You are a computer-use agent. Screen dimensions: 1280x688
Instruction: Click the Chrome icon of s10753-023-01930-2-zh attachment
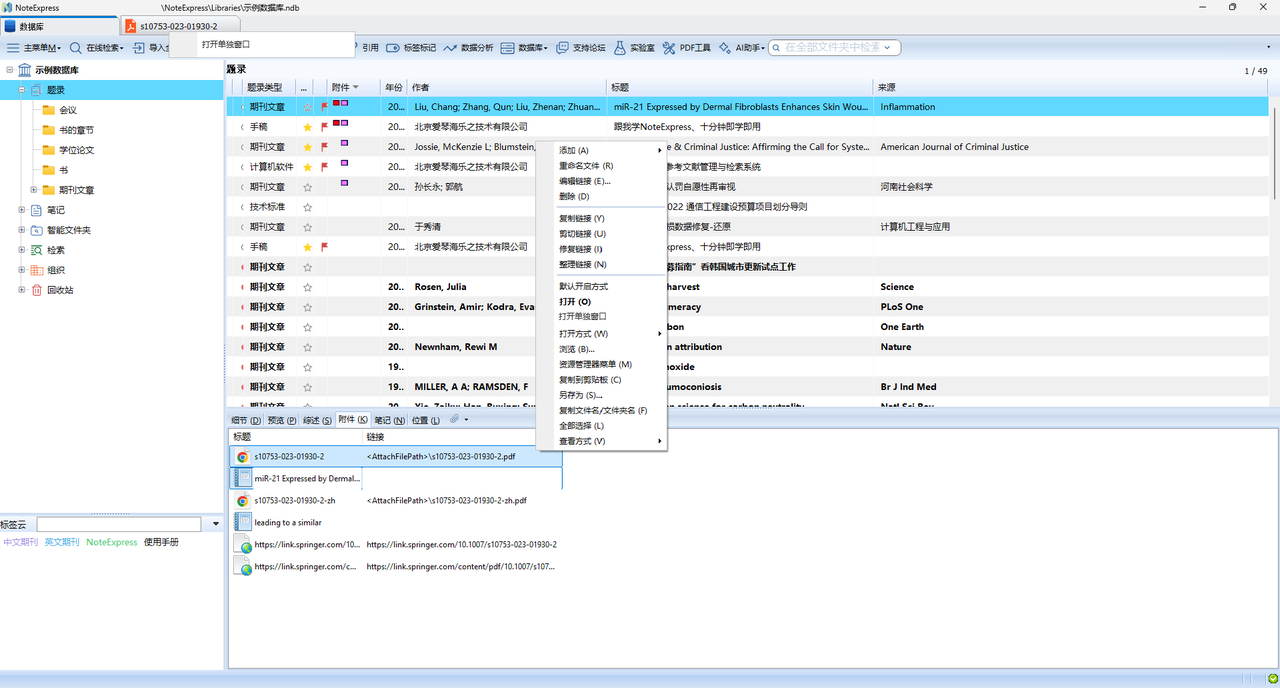(242, 501)
